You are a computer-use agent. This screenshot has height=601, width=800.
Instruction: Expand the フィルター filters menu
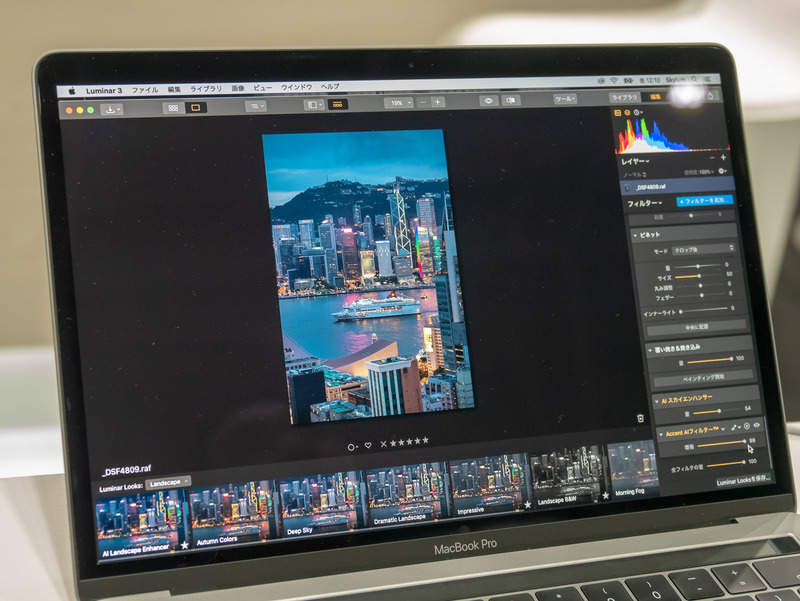coord(644,204)
